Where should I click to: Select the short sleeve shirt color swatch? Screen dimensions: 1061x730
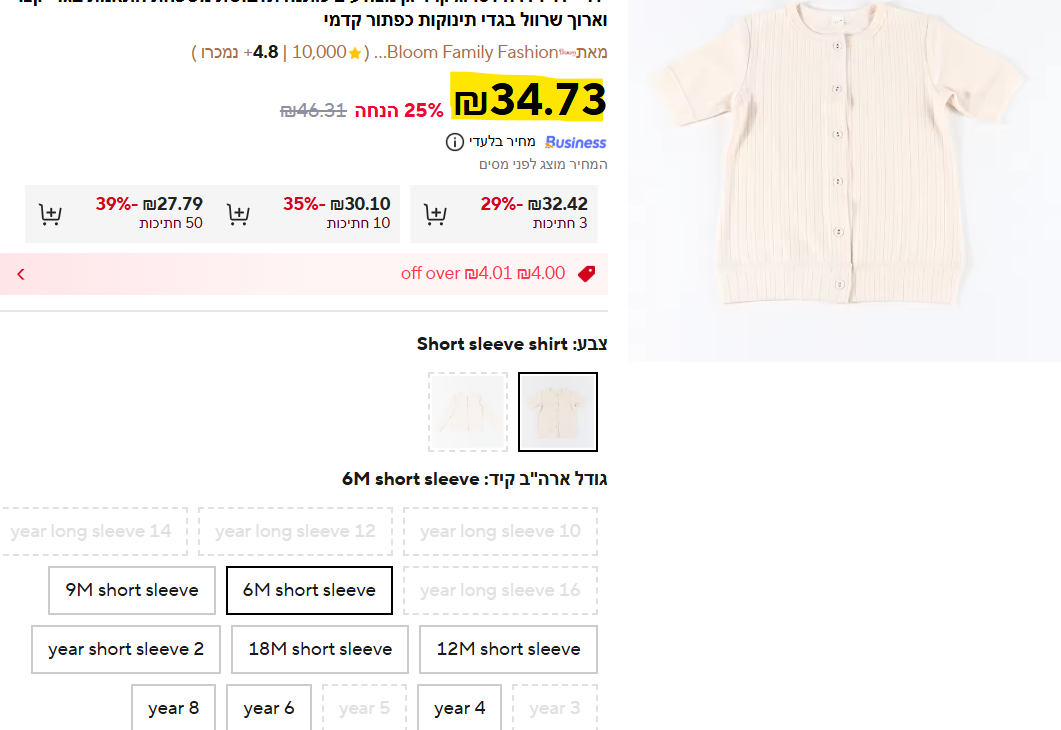(x=558, y=412)
